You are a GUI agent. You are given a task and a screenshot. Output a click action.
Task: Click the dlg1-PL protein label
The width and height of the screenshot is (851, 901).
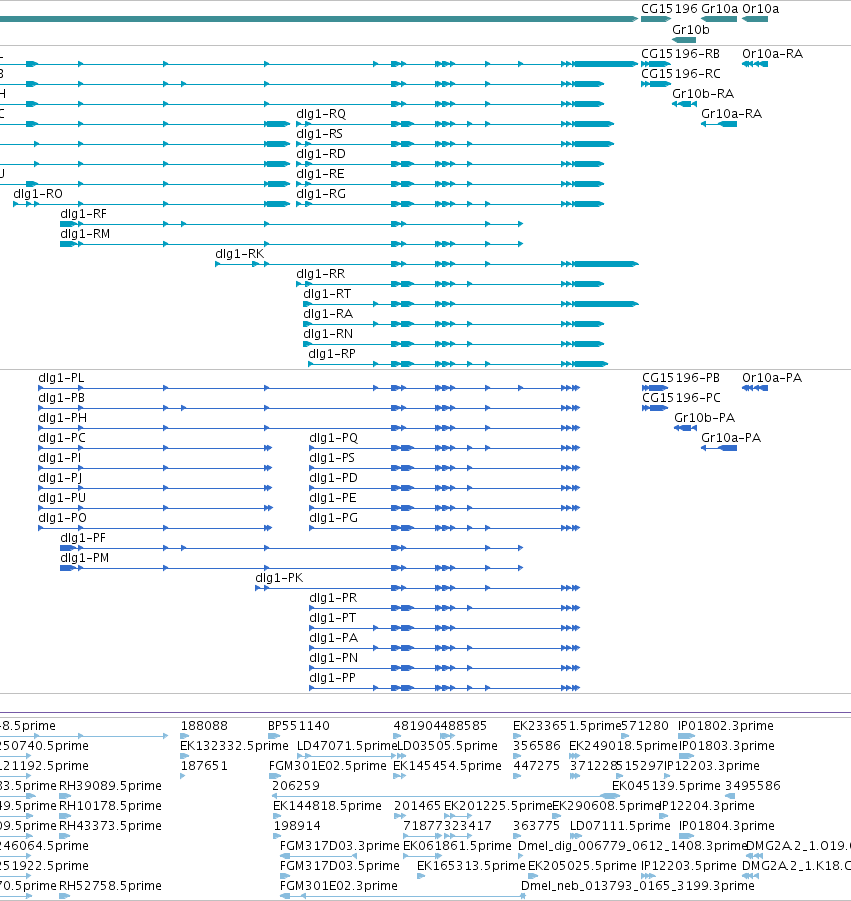click(61, 378)
